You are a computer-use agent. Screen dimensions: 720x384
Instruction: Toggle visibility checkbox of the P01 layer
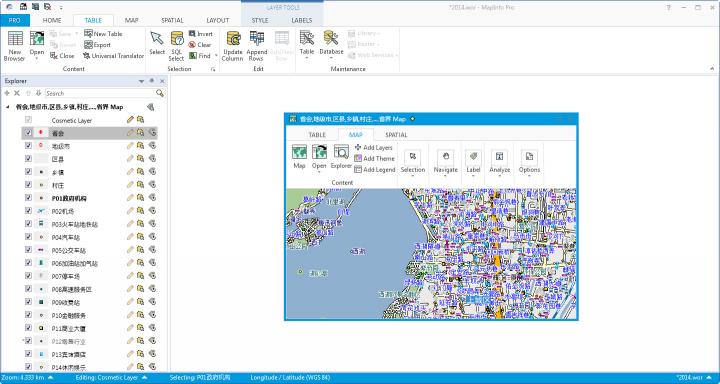[x=28, y=198]
